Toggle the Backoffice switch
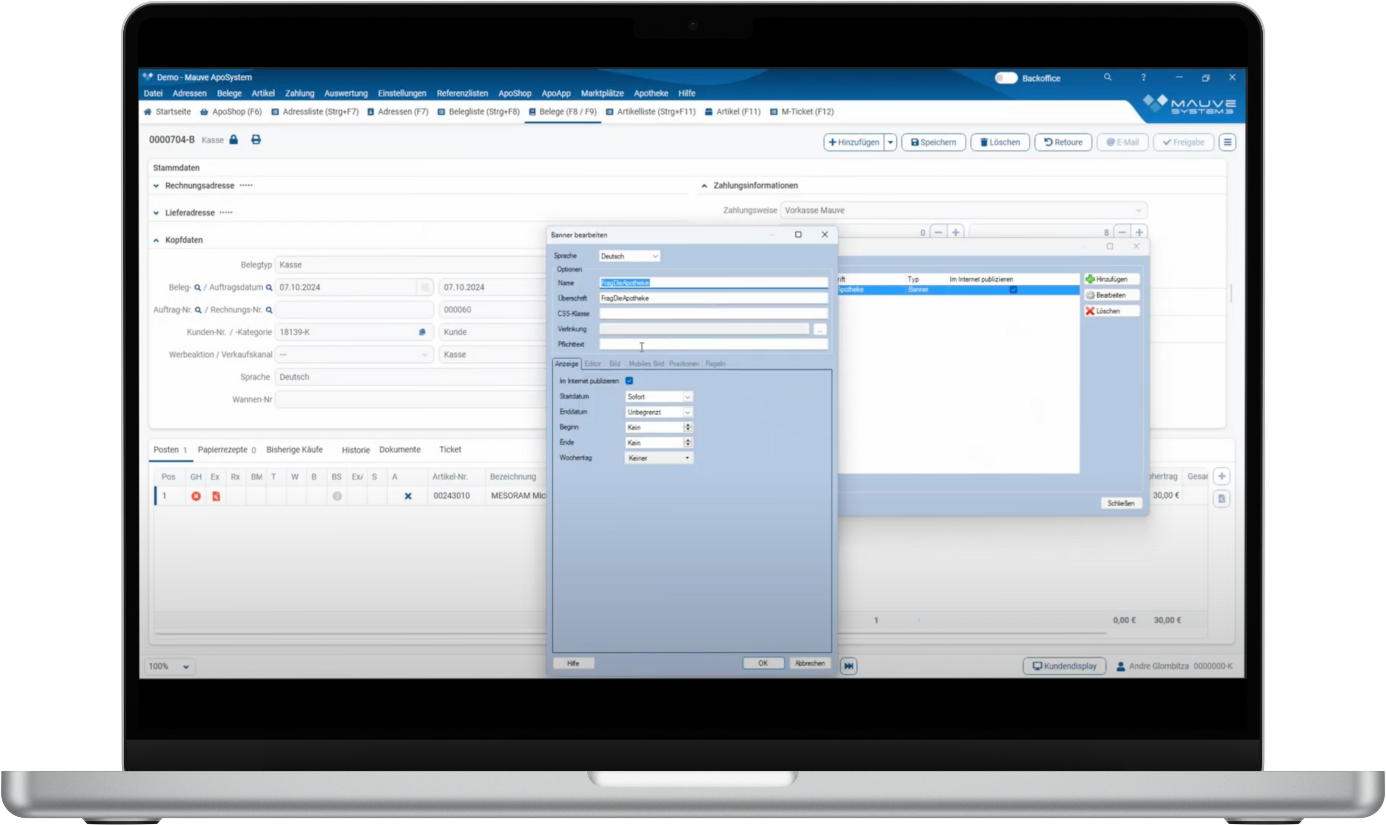The width and height of the screenshot is (1386, 825). [1005, 78]
